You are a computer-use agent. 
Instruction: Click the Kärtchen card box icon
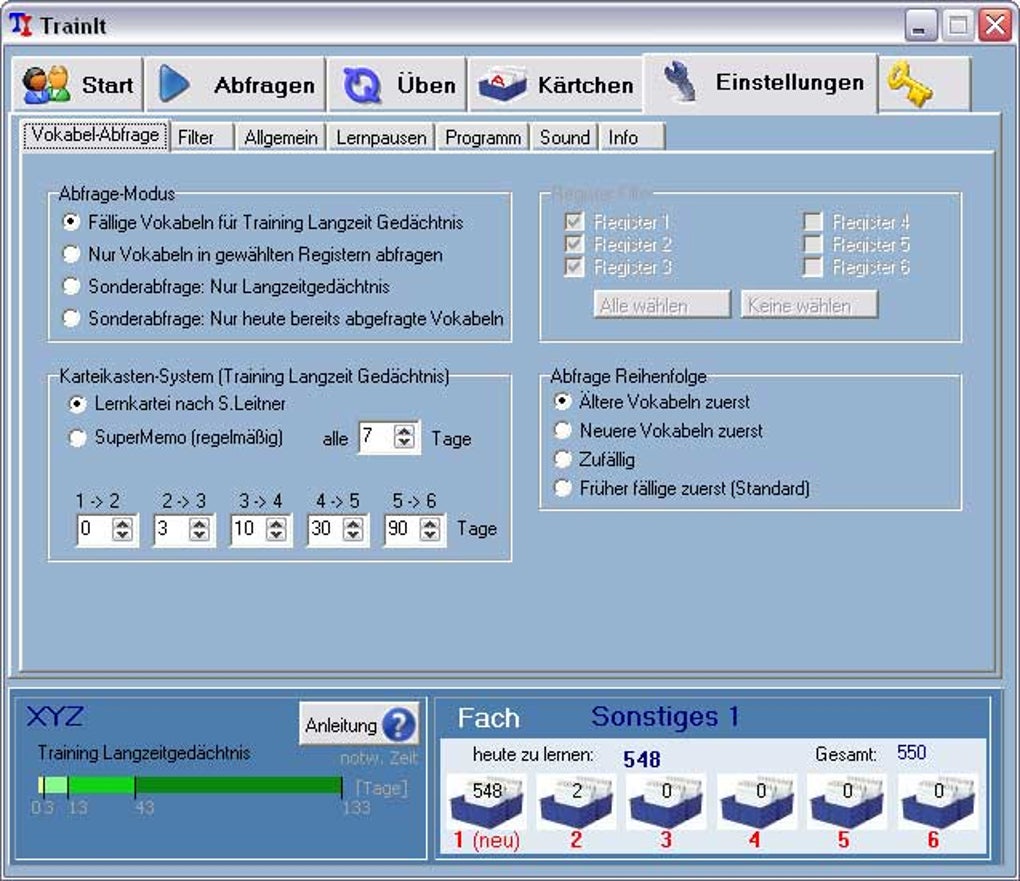[502, 85]
